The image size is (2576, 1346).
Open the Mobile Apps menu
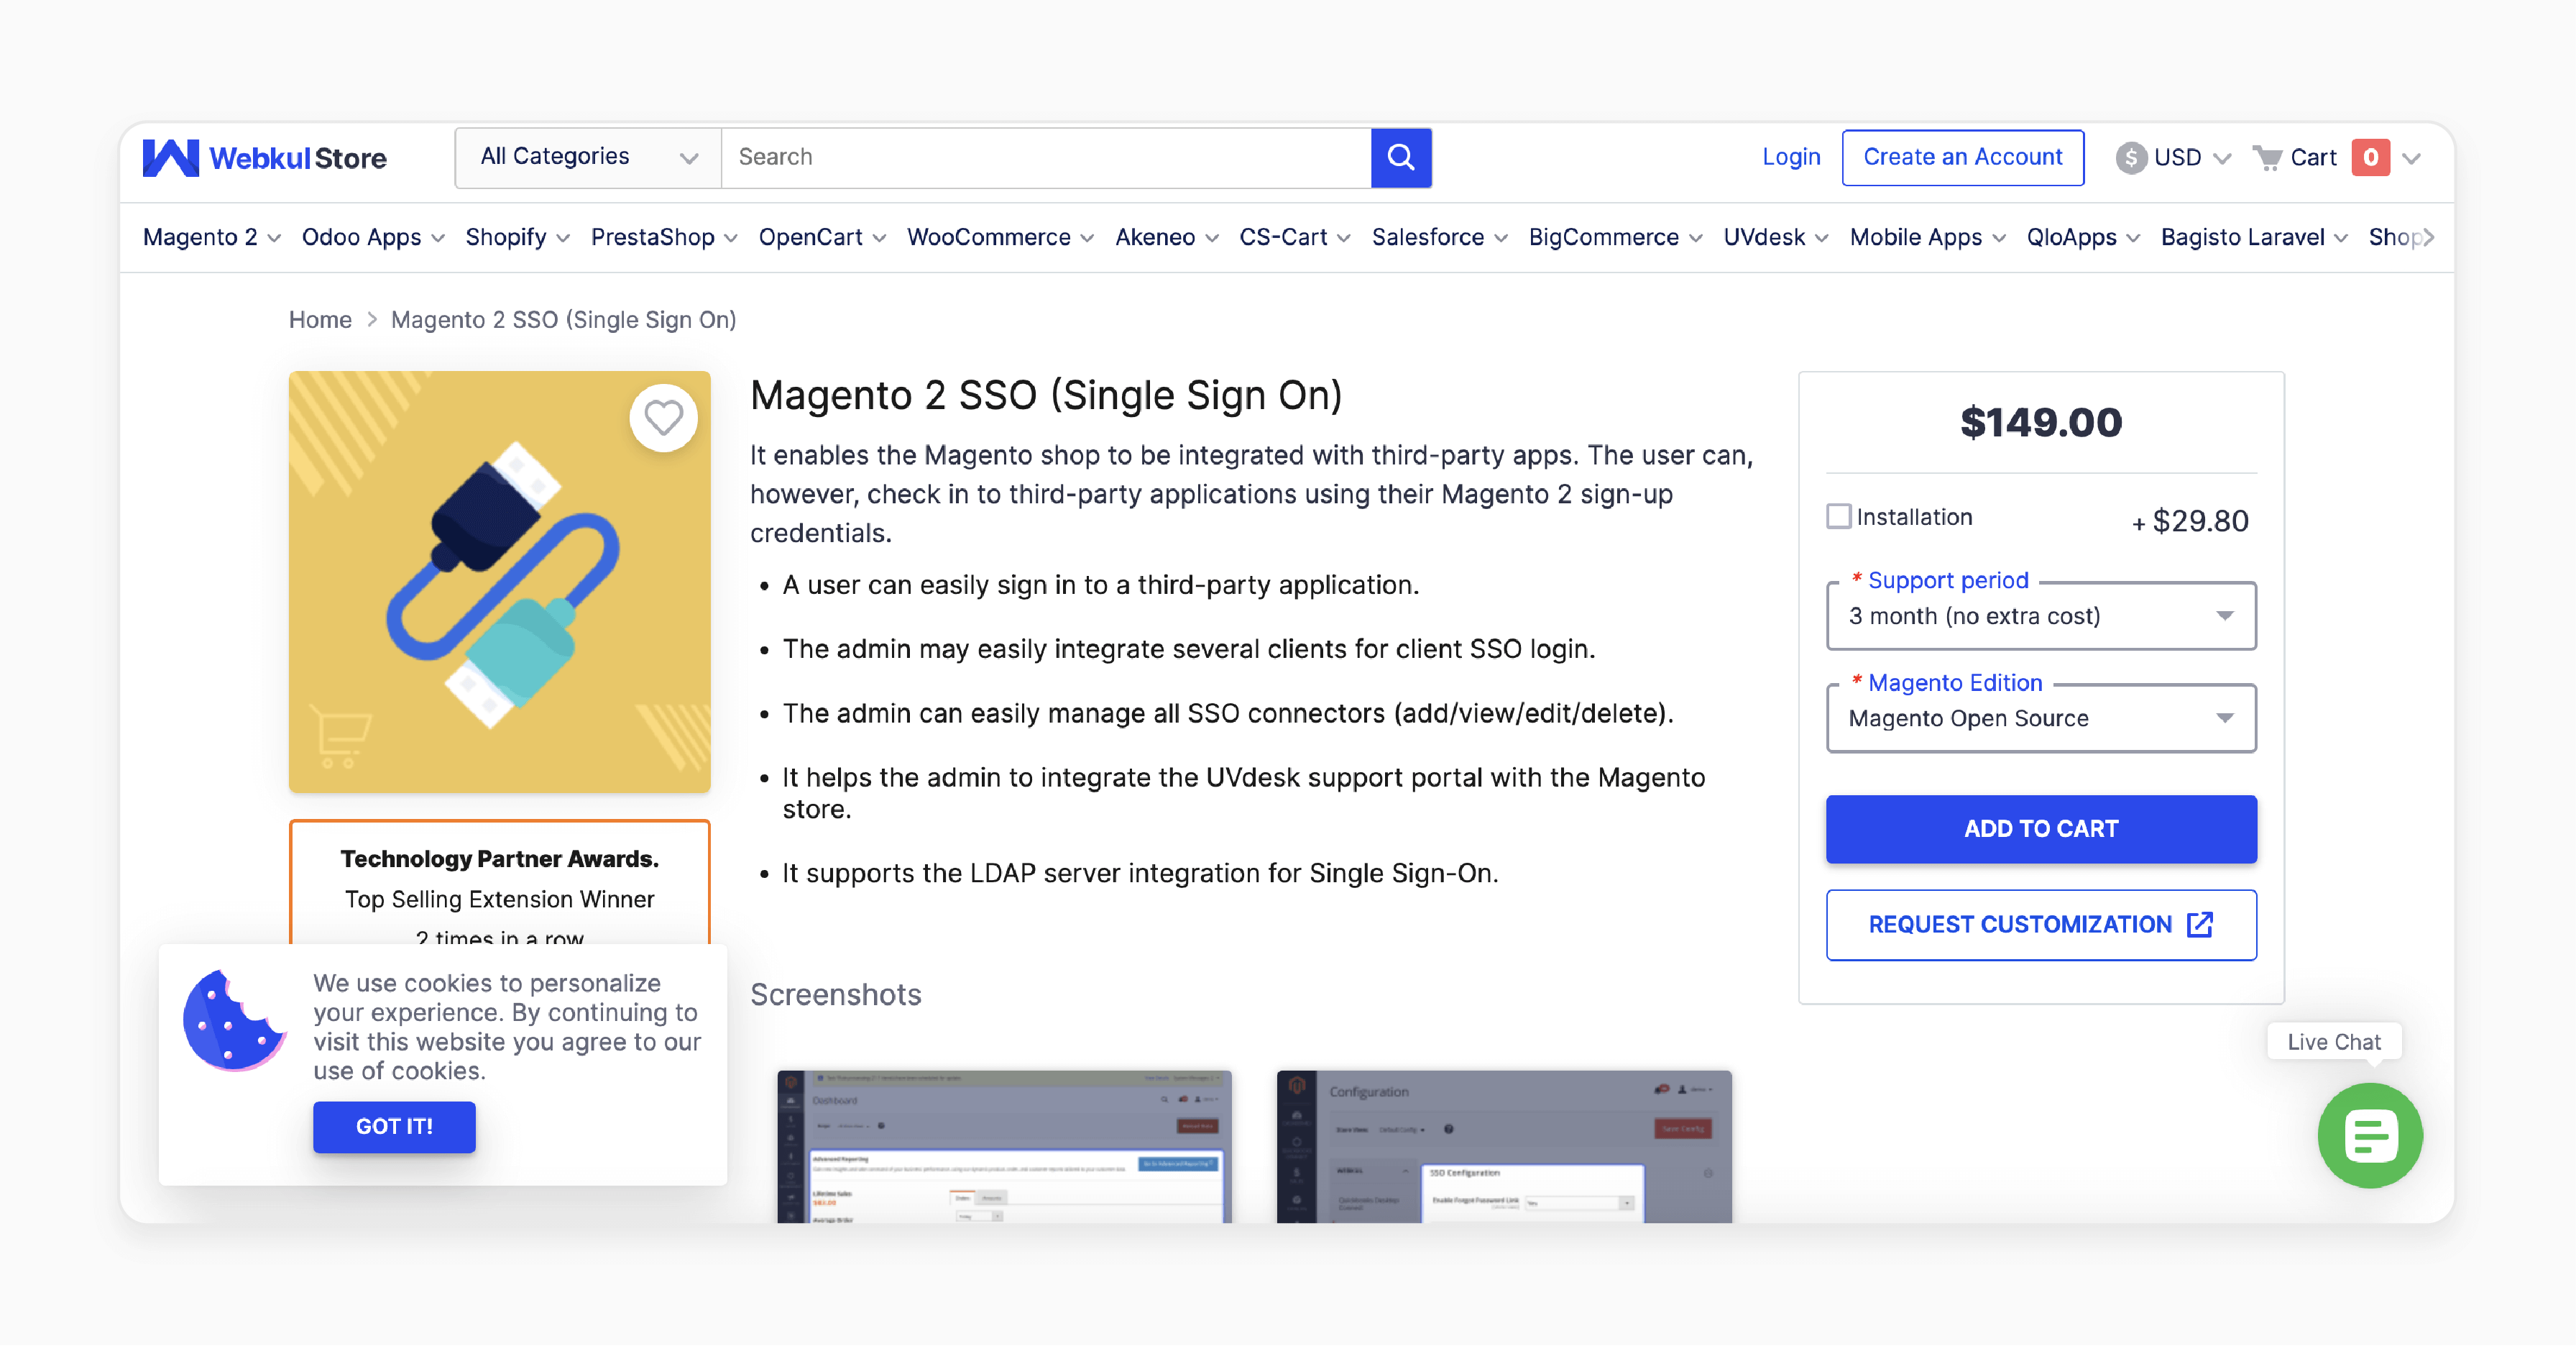[x=1927, y=237]
